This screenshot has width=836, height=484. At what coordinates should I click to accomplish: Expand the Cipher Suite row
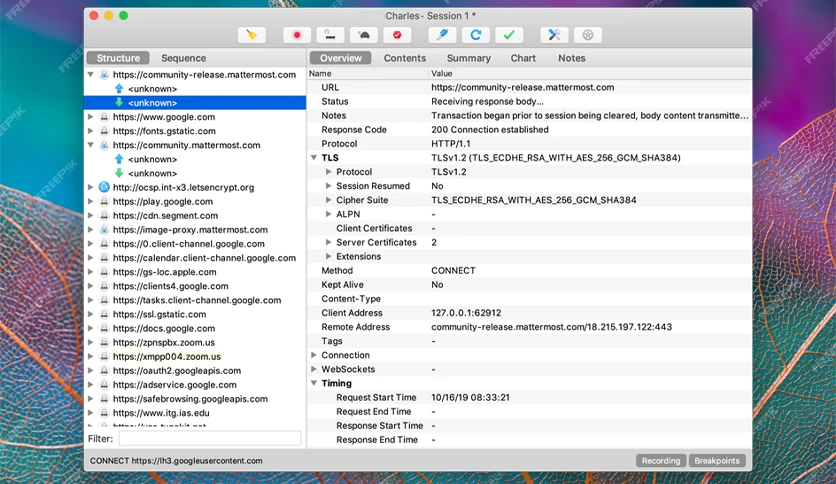click(328, 200)
